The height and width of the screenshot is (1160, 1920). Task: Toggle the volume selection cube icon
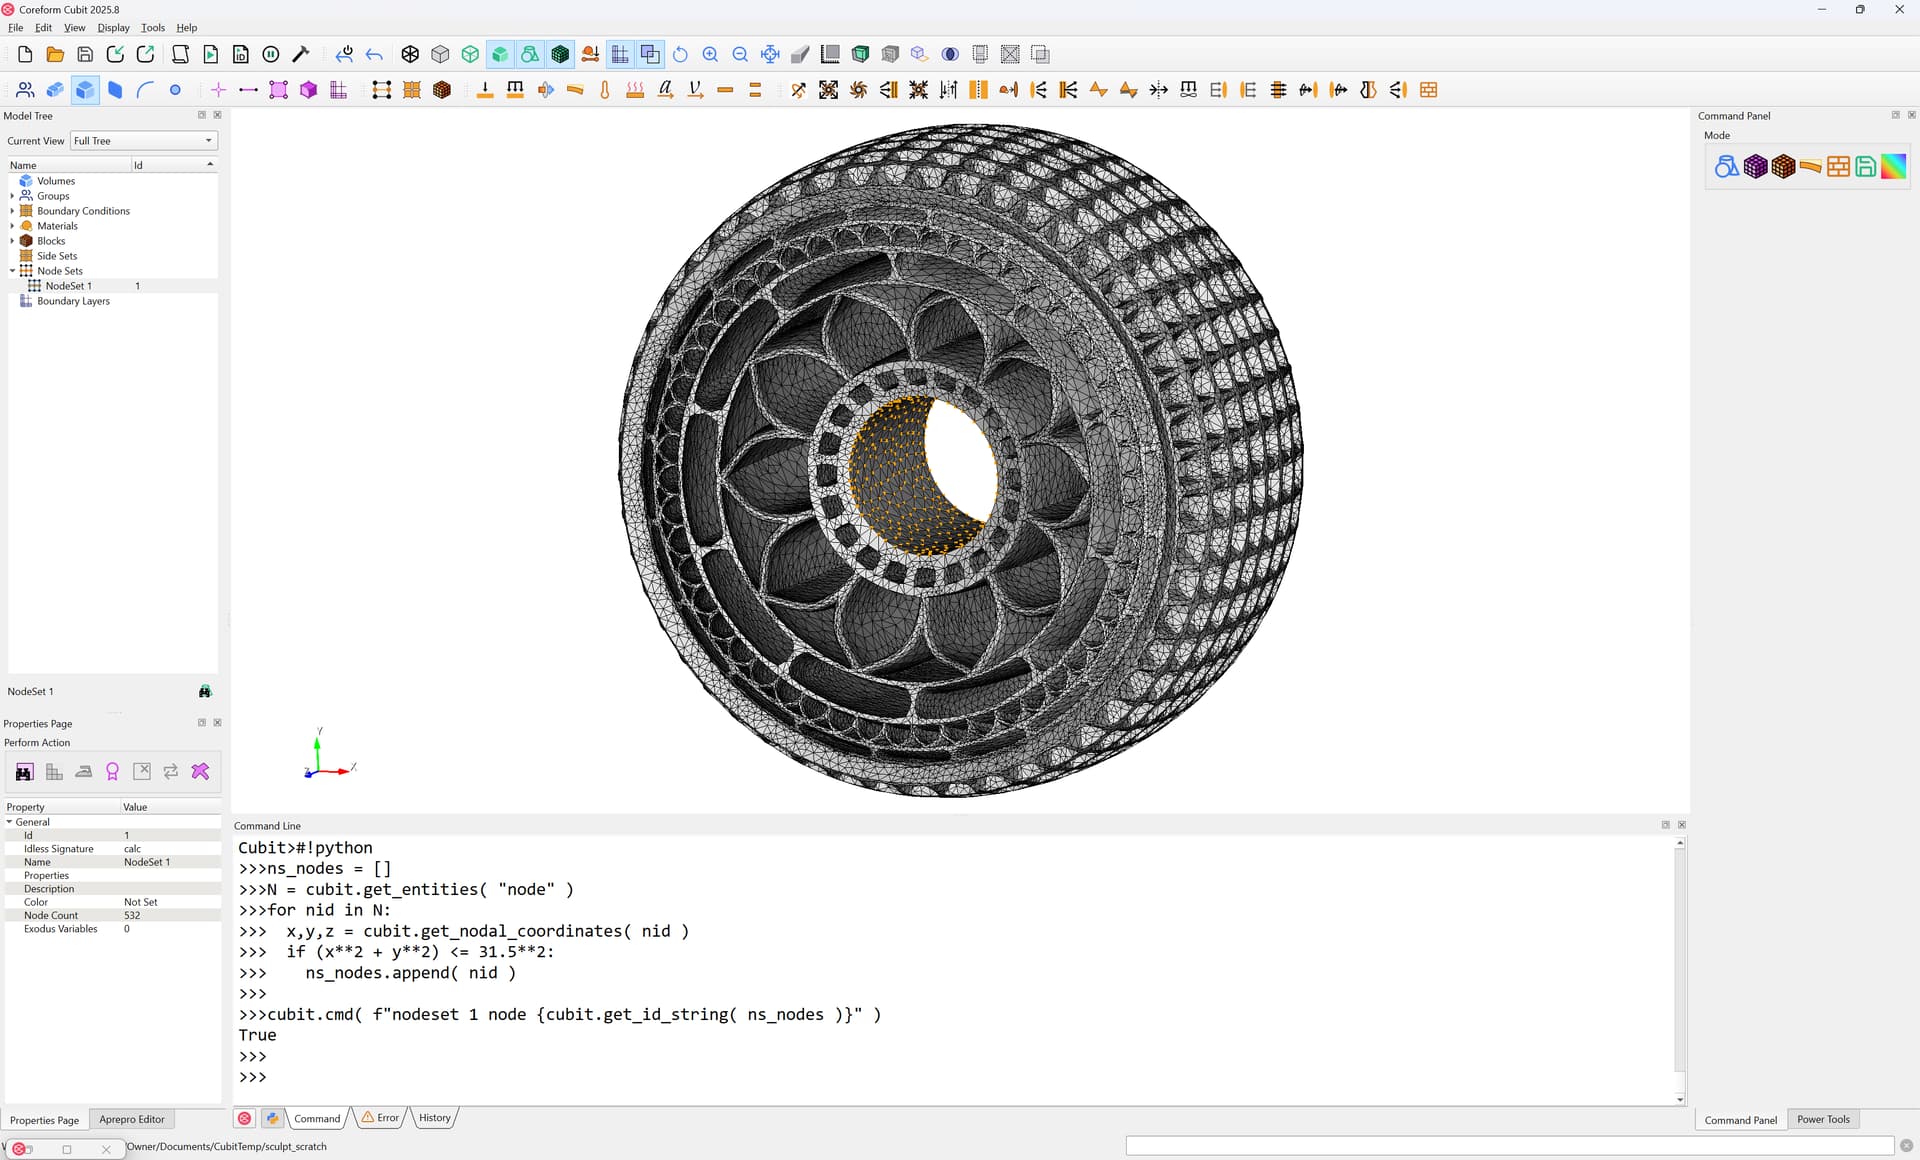pos(85,90)
